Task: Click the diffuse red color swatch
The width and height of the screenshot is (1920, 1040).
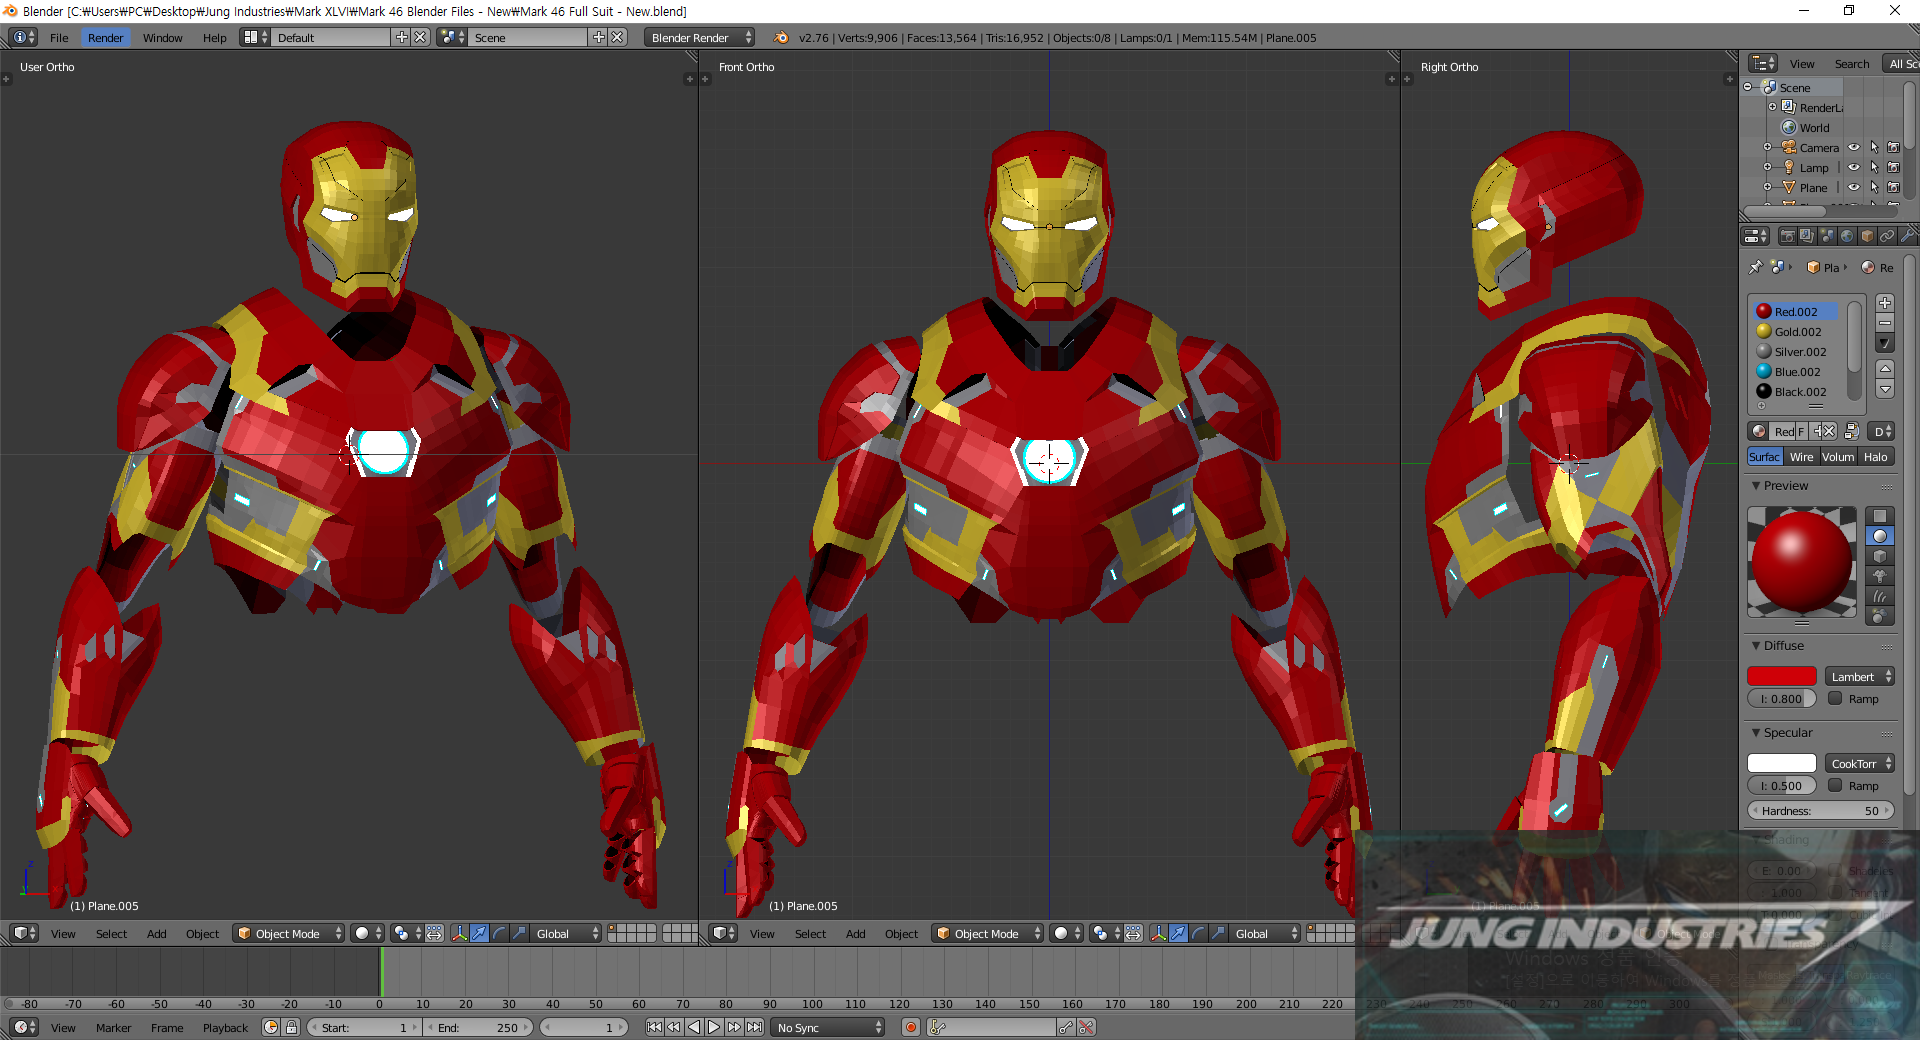Action: (x=1782, y=677)
